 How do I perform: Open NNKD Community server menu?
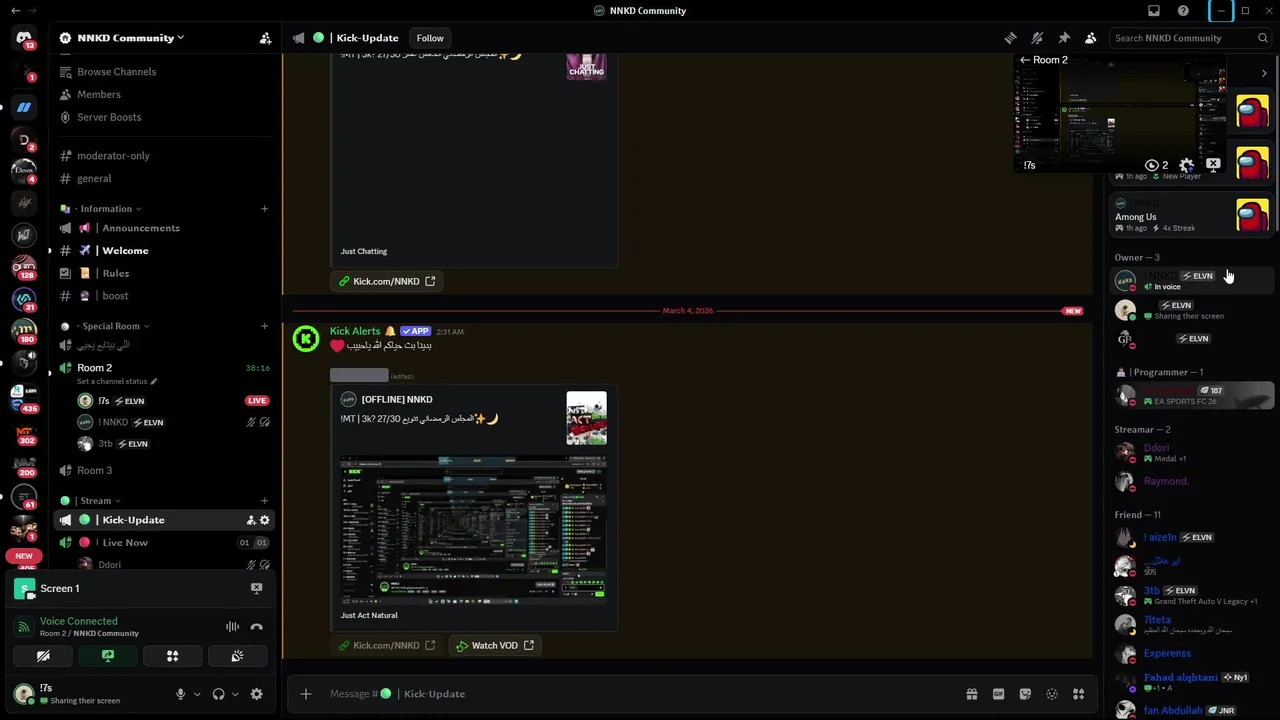[131, 38]
